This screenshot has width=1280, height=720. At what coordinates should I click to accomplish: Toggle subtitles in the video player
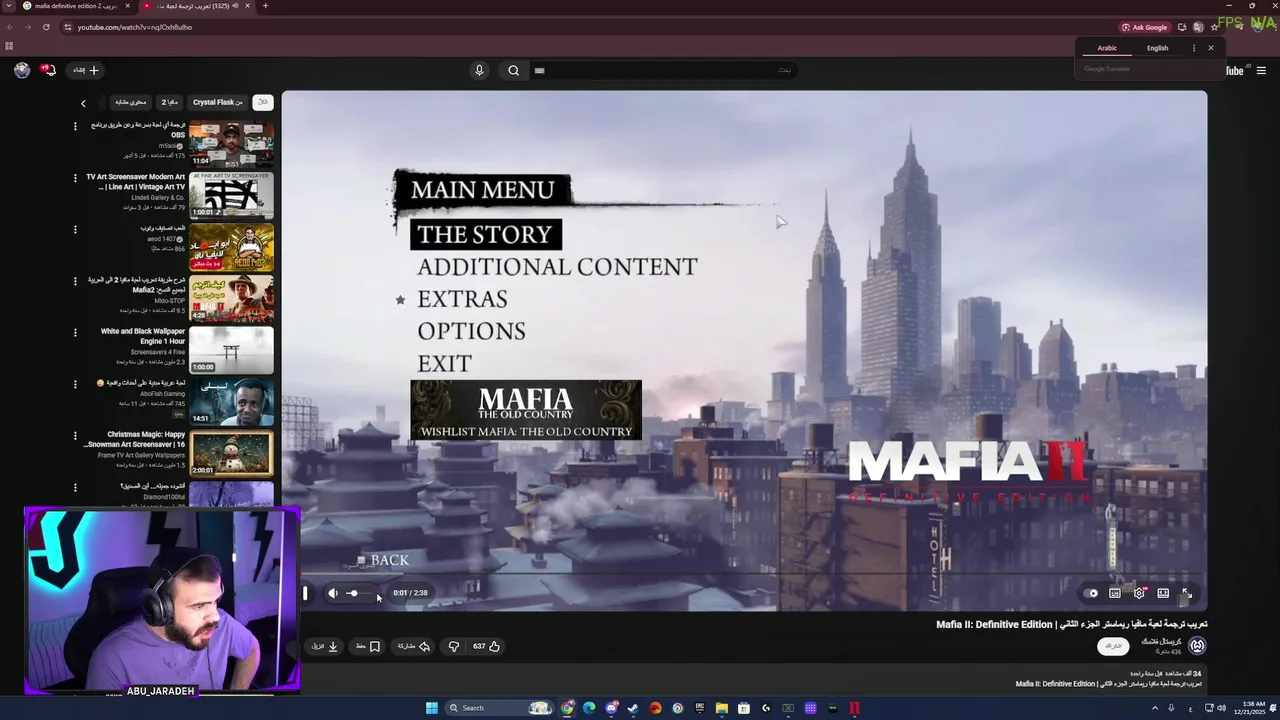click(x=1115, y=593)
